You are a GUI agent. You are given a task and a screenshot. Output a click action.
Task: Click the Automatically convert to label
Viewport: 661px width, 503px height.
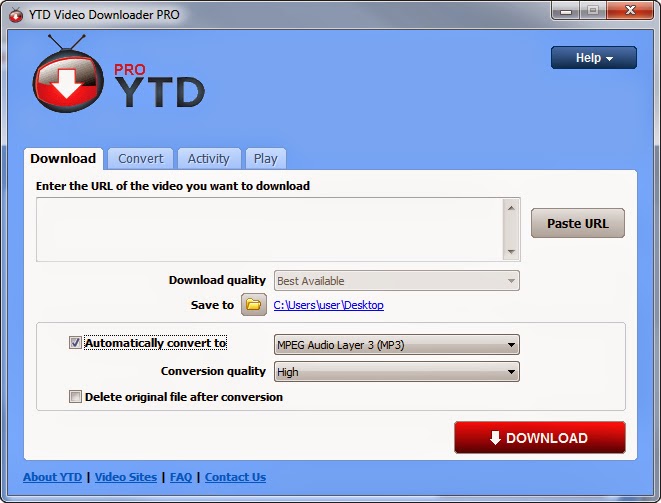point(156,343)
